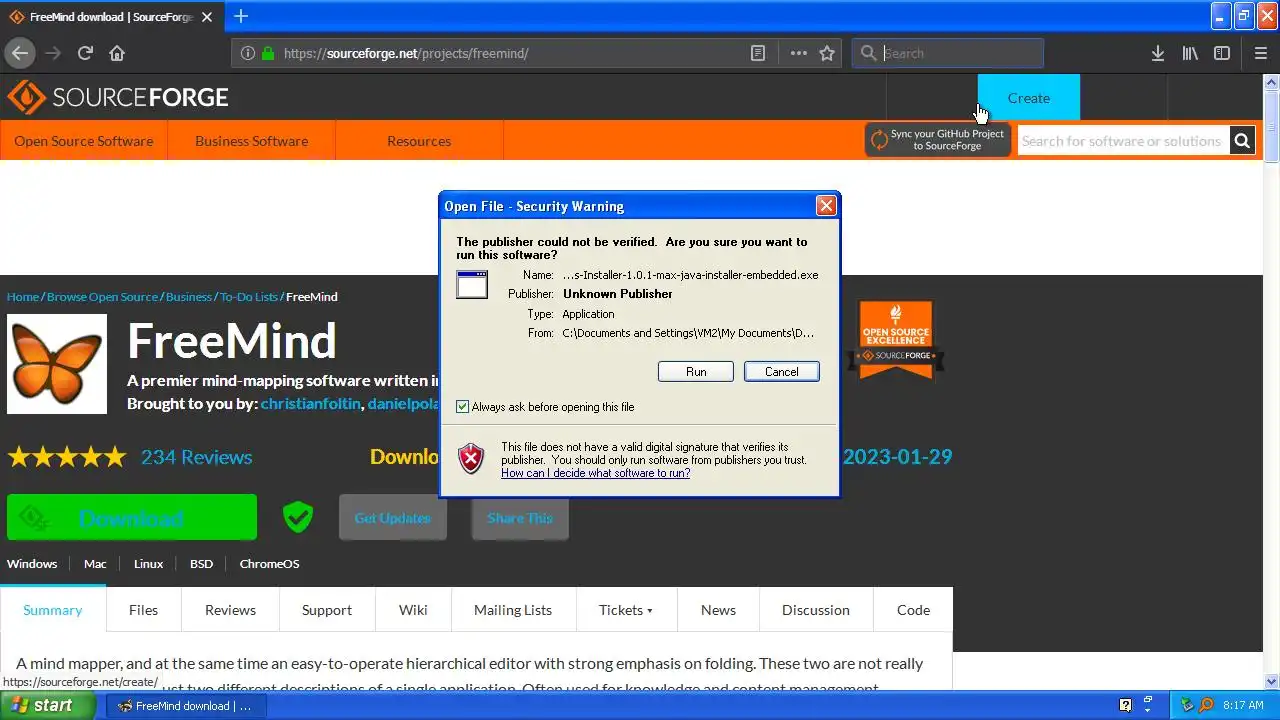This screenshot has width=1280, height=720.
Task: Open the Firefox hamburger menu
Action: (1260, 53)
